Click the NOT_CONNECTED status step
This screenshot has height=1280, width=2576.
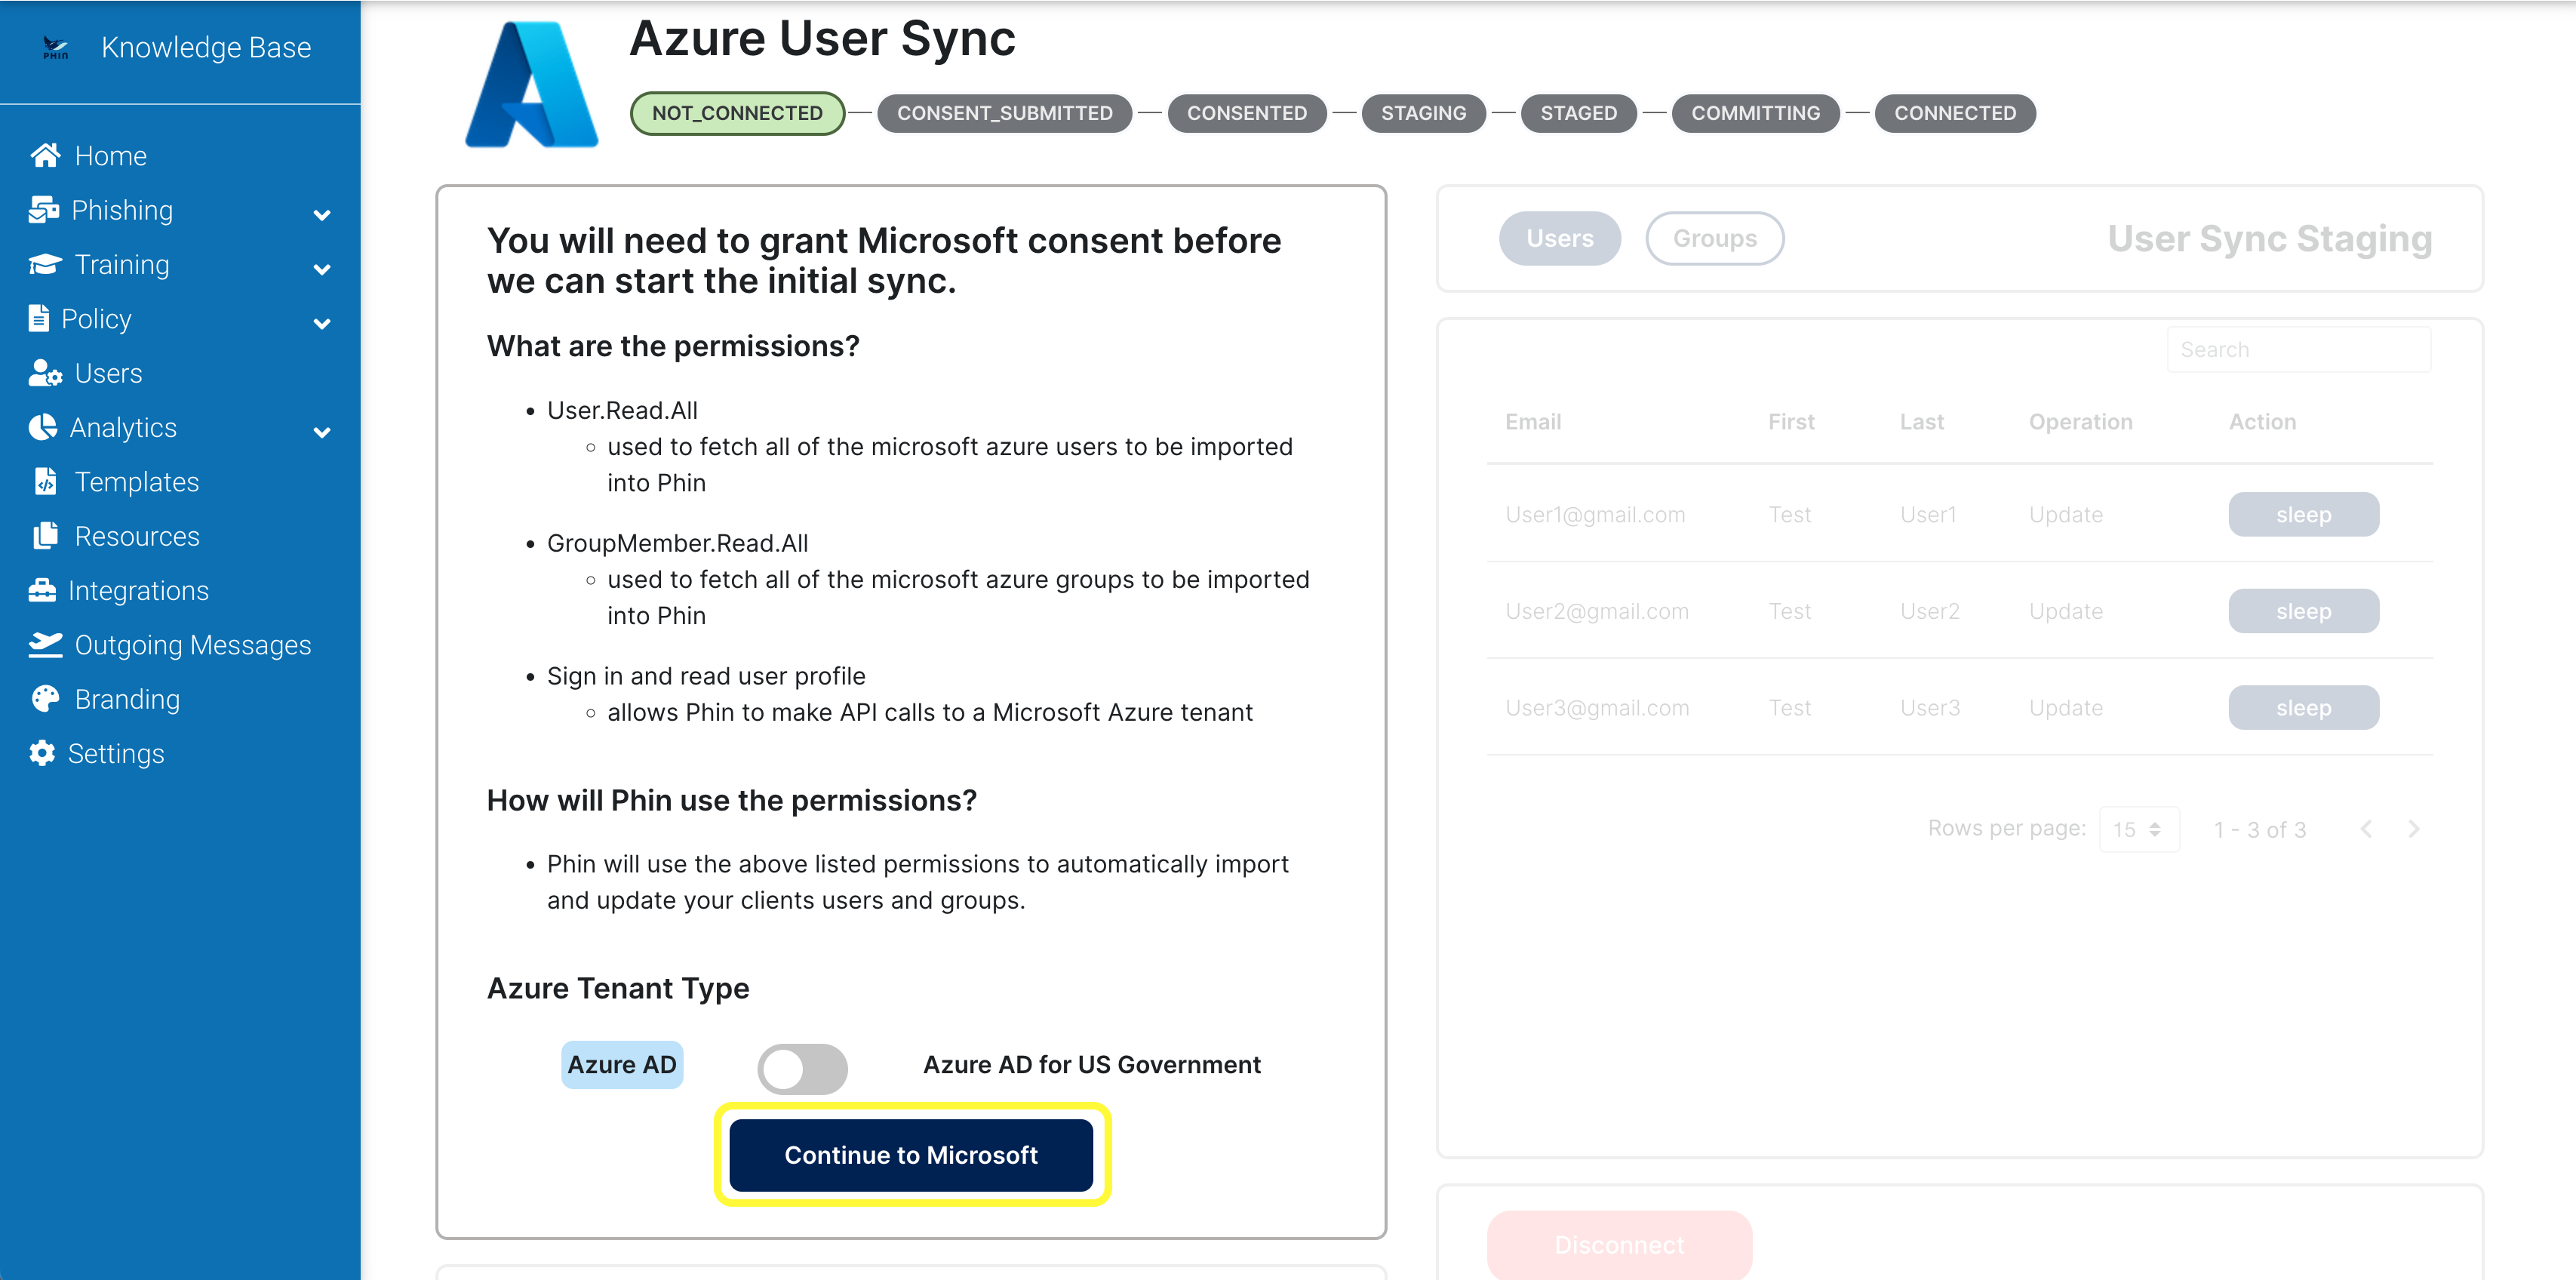pos(738,113)
